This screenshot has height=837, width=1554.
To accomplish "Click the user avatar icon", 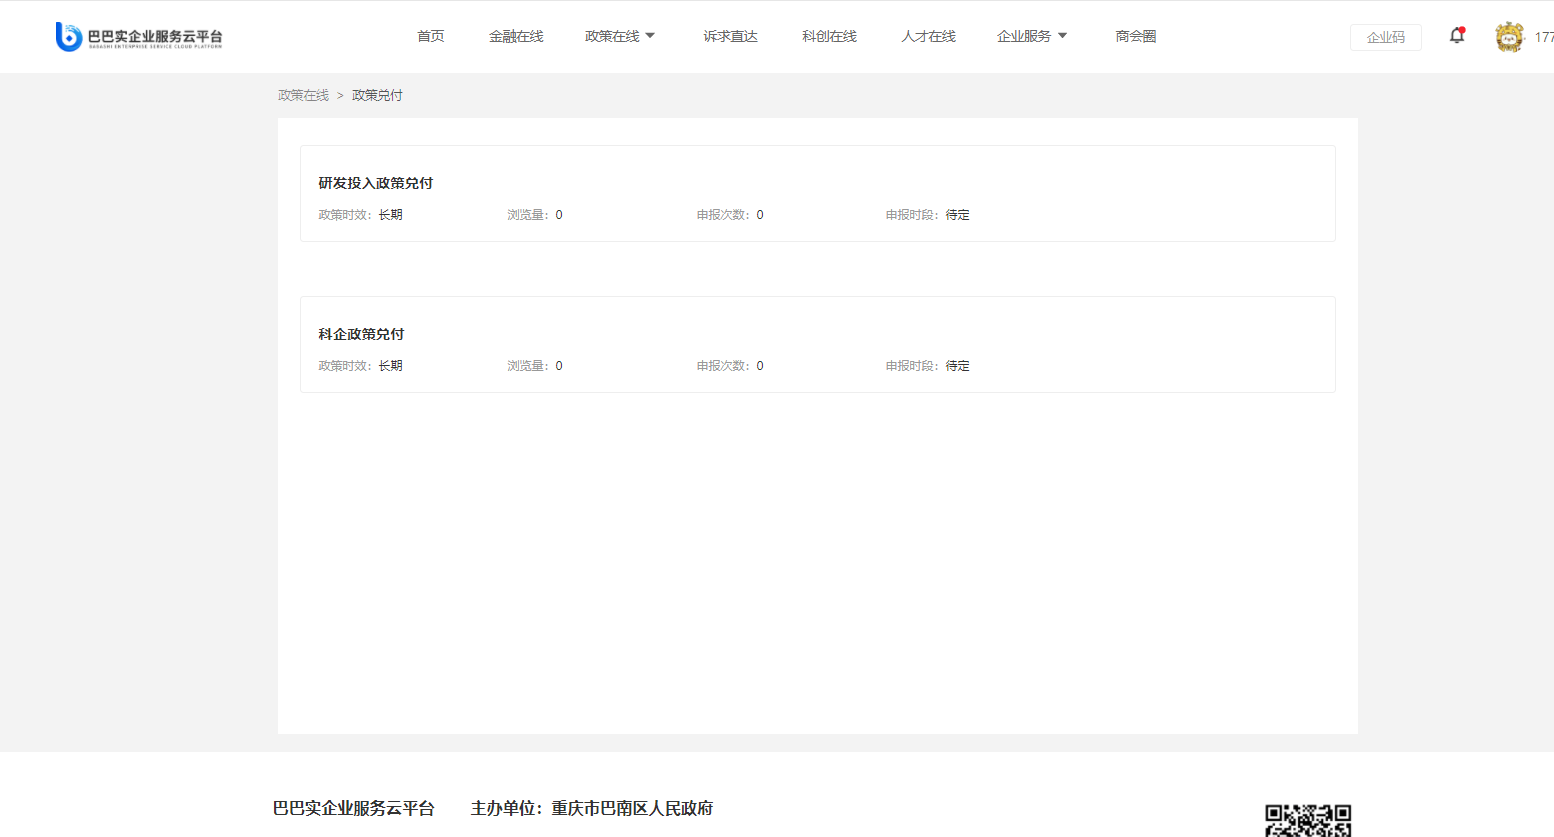I will tap(1508, 37).
